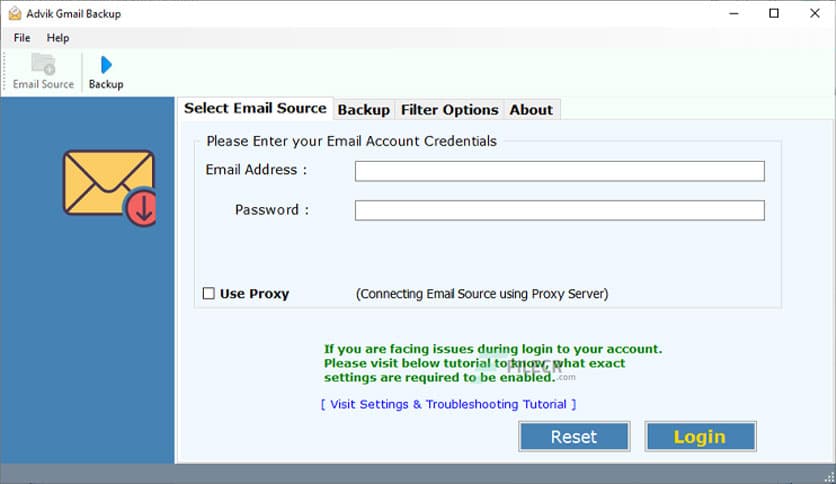Go to the About tab
The image size is (836, 484).
point(530,110)
